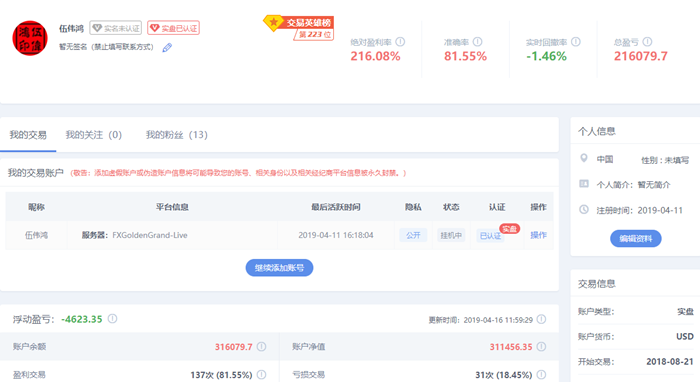Click info icon beside 亏损交易 31次
The image size is (700, 382).
[541, 374]
